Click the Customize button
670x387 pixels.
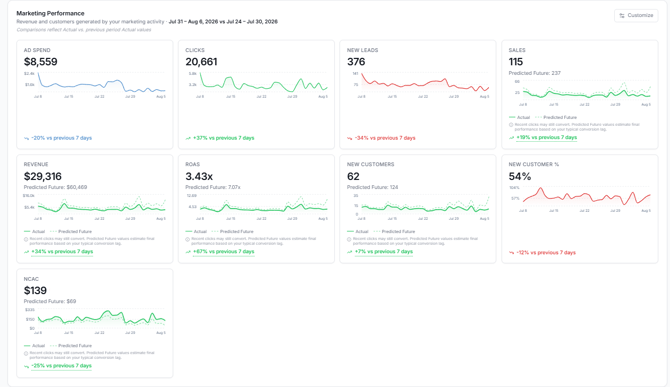tap(636, 15)
